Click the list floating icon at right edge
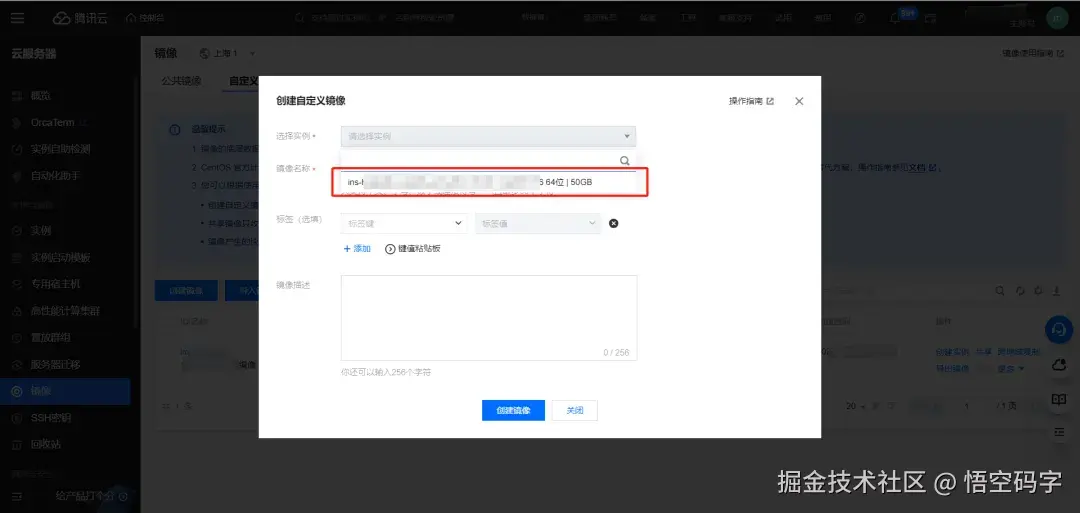The image size is (1080, 513). [1059, 432]
